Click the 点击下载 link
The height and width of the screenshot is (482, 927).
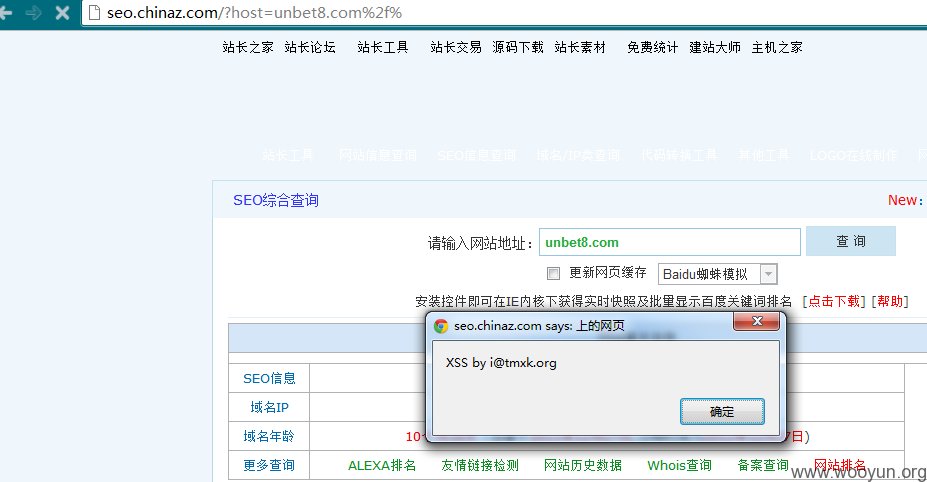click(x=834, y=301)
